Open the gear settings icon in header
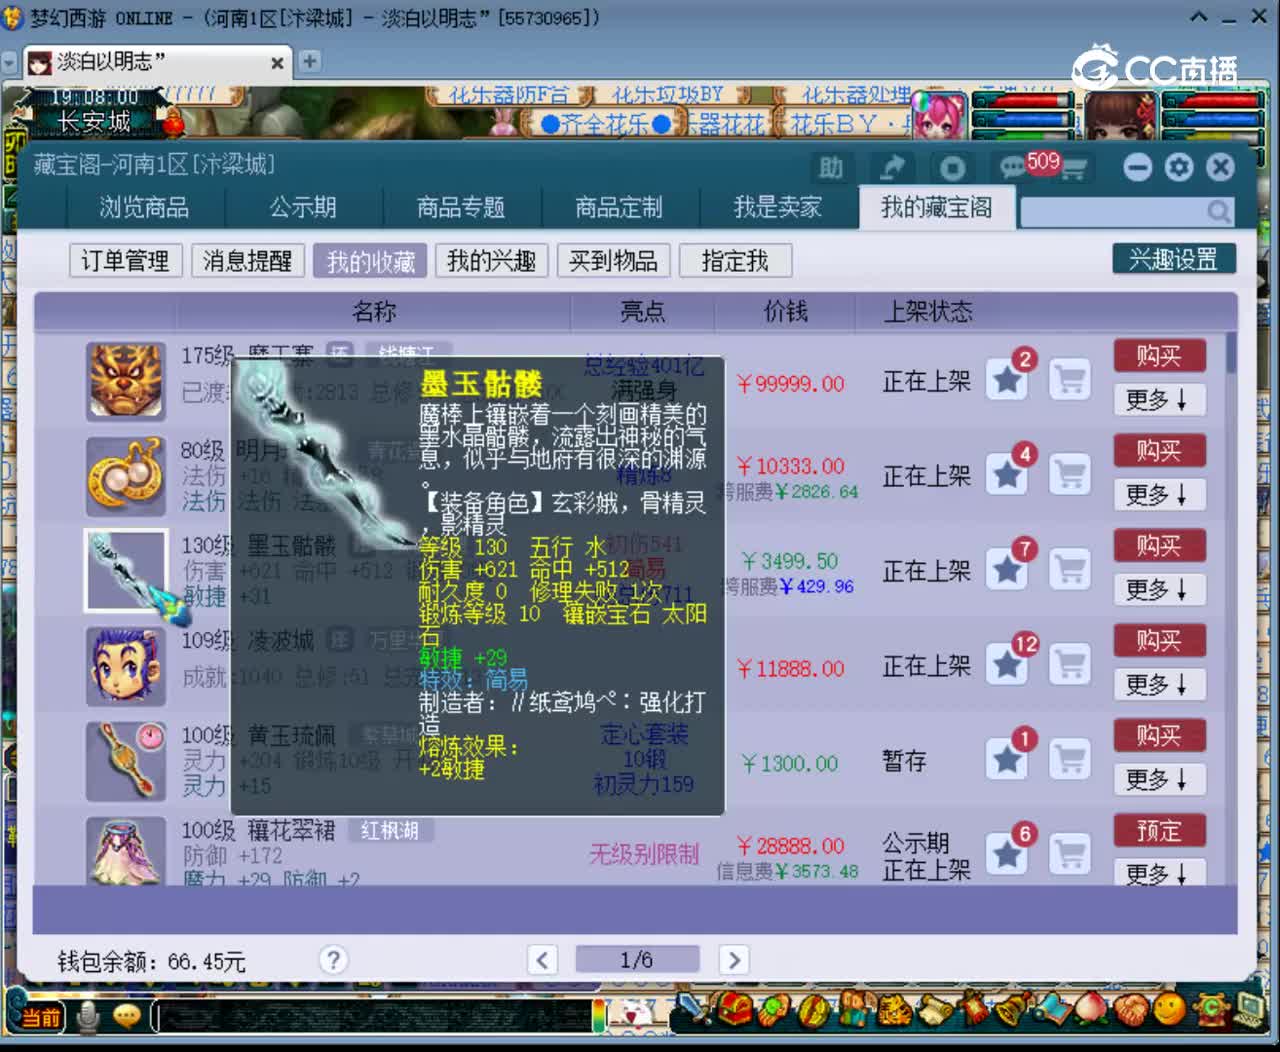This screenshot has height=1052, width=1280. 1179,167
